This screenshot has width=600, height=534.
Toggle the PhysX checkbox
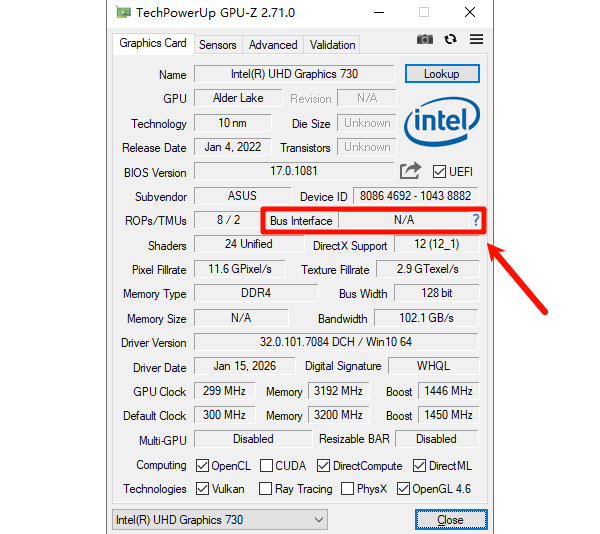[347, 489]
